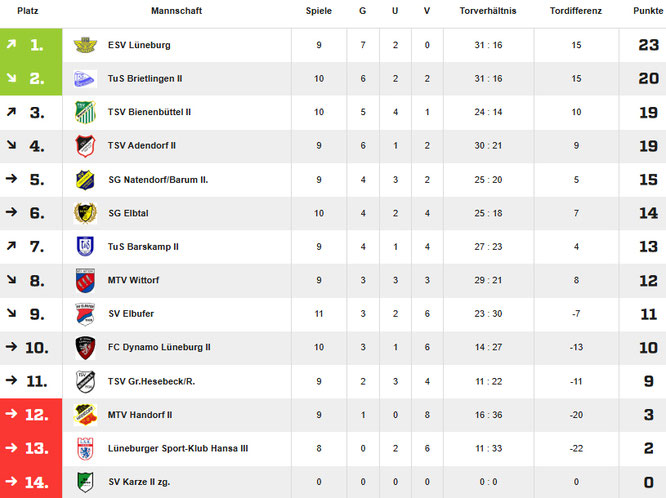
Task: Click the FC Dynamo Lüneburg II crest
Action: [x=85, y=347]
